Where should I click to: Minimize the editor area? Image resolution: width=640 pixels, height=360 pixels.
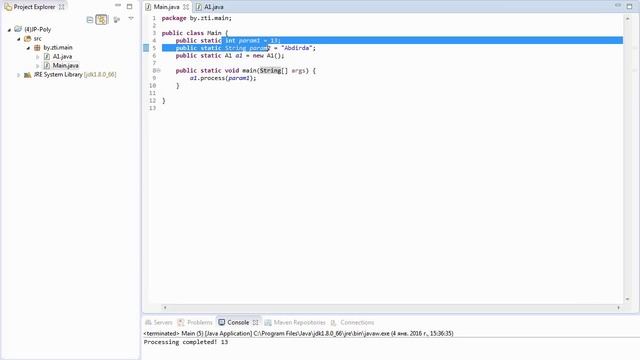[618, 6]
